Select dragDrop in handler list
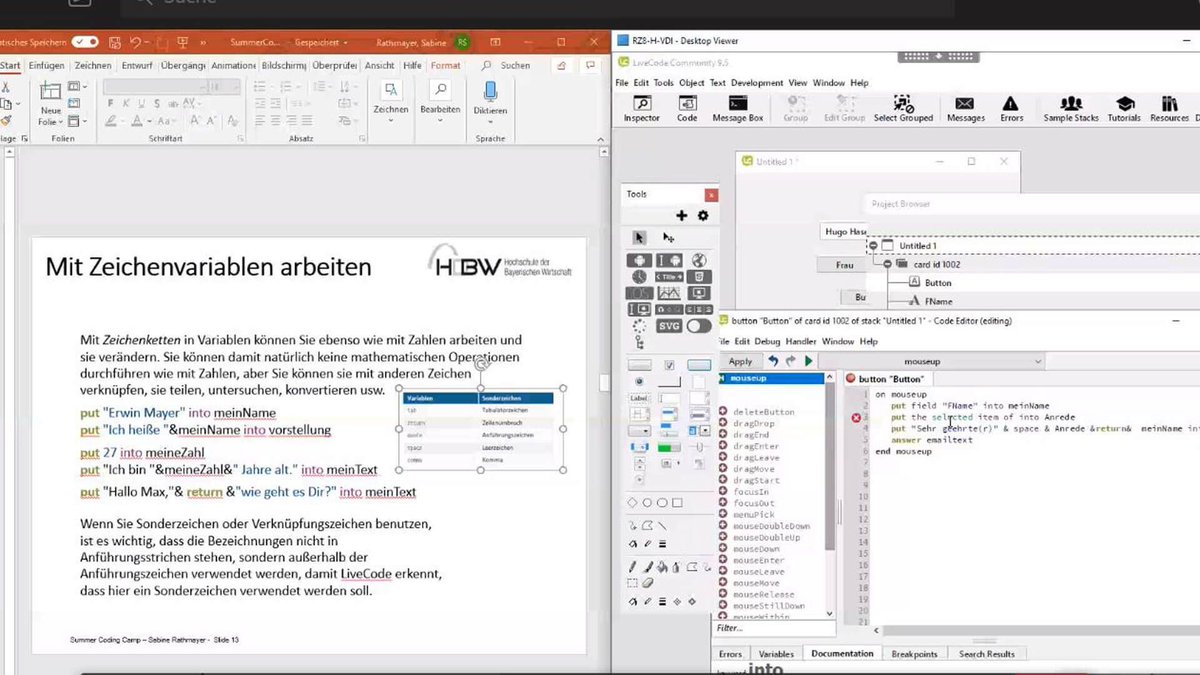1200x675 pixels. 754,424
